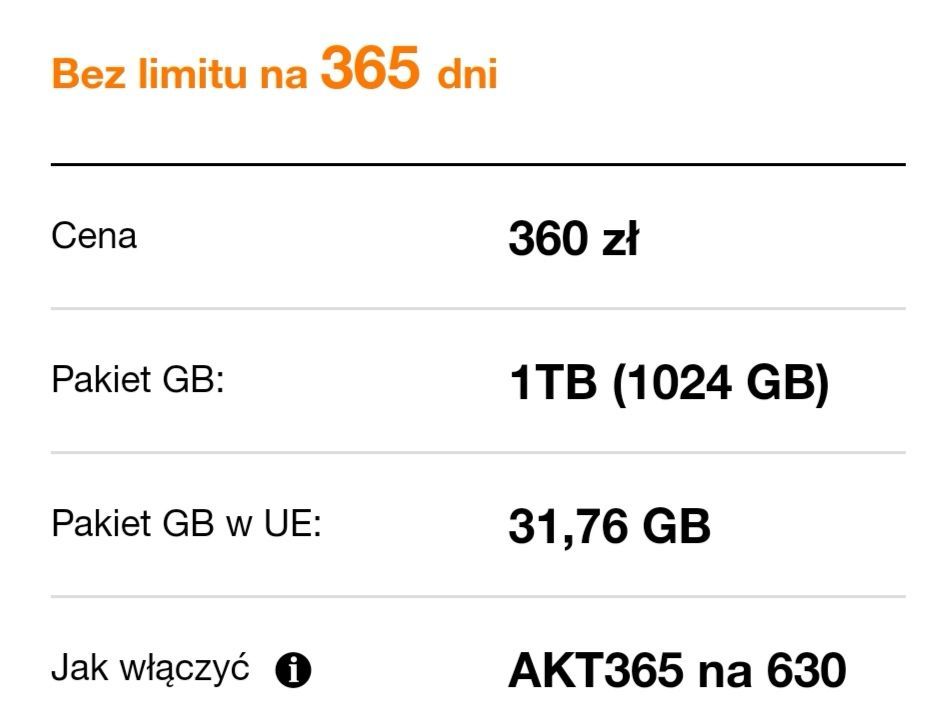The height and width of the screenshot is (711, 940).
Task: Click the 1TB data package value
Action: [553, 383]
